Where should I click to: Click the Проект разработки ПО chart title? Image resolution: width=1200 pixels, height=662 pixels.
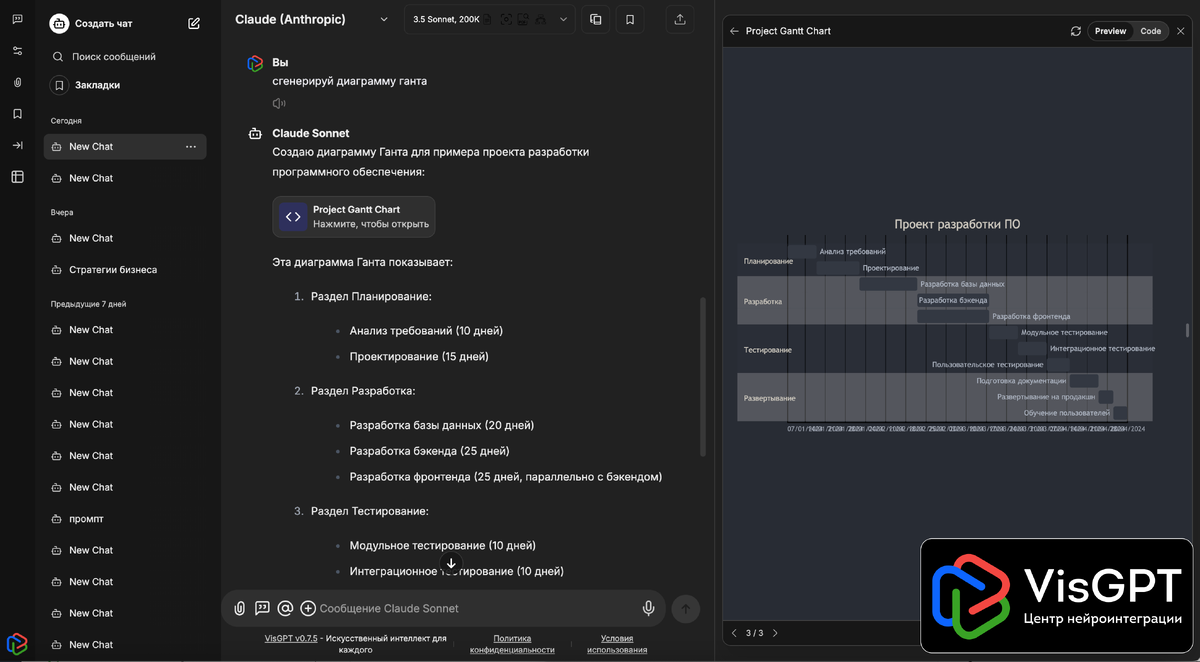(957, 224)
